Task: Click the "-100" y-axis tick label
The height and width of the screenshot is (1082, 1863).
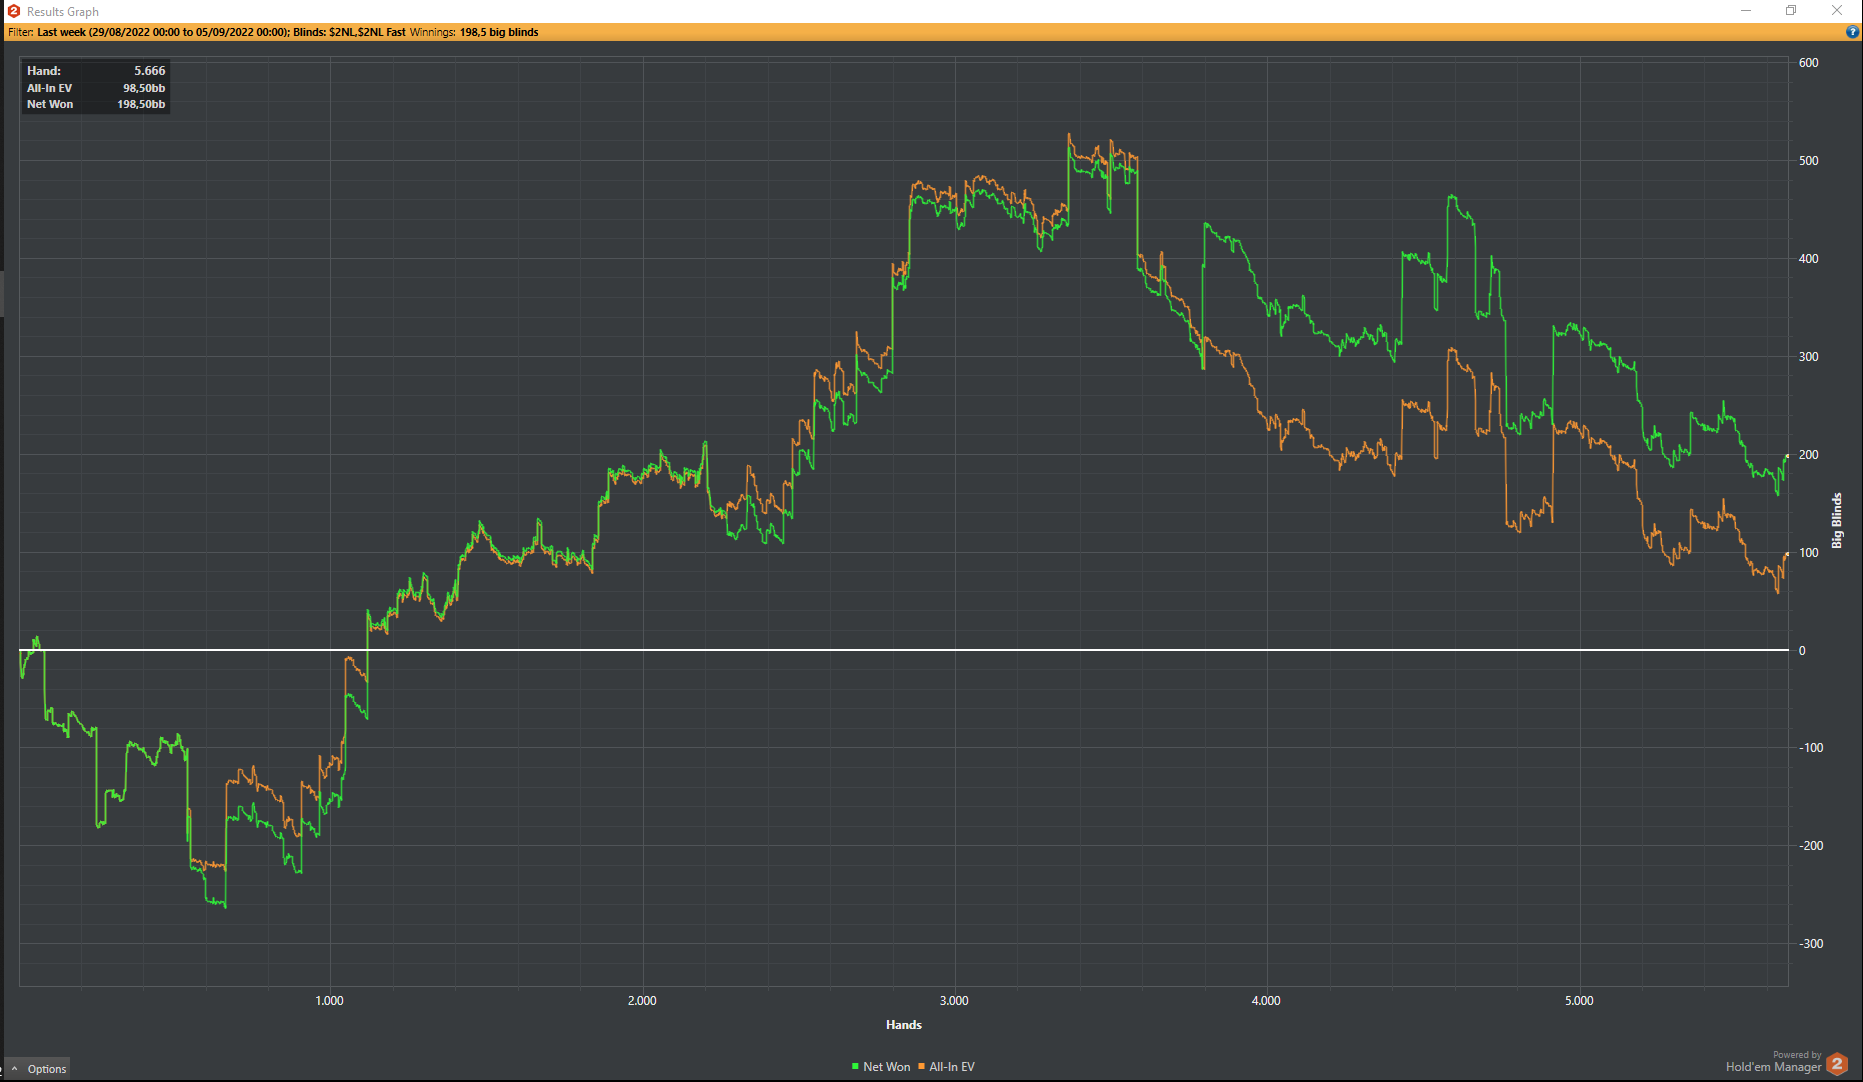Action: click(1811, 748)
